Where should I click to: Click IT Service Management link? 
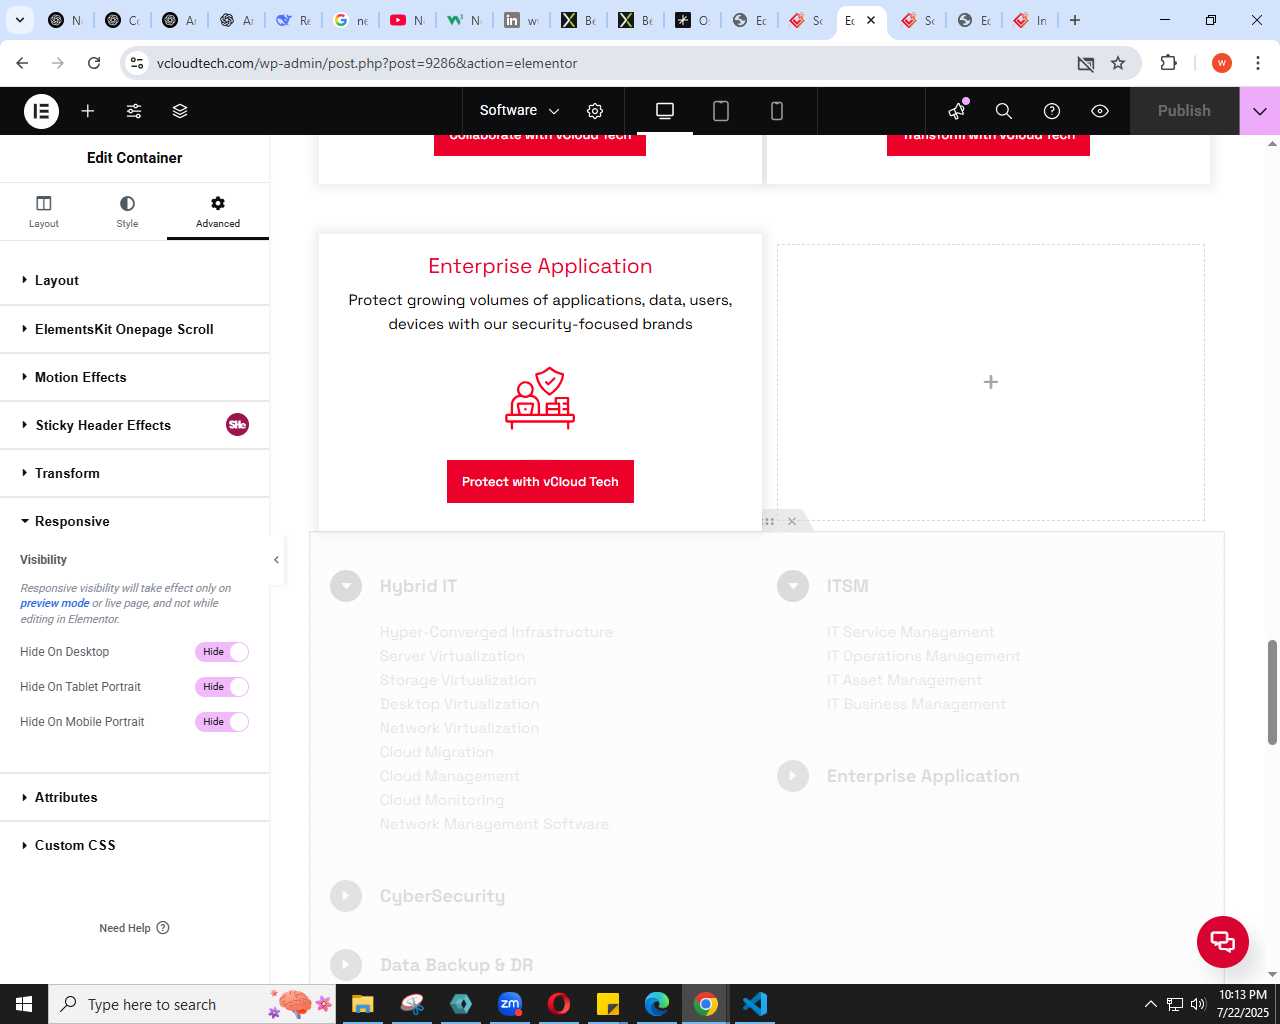coord(911,632)
